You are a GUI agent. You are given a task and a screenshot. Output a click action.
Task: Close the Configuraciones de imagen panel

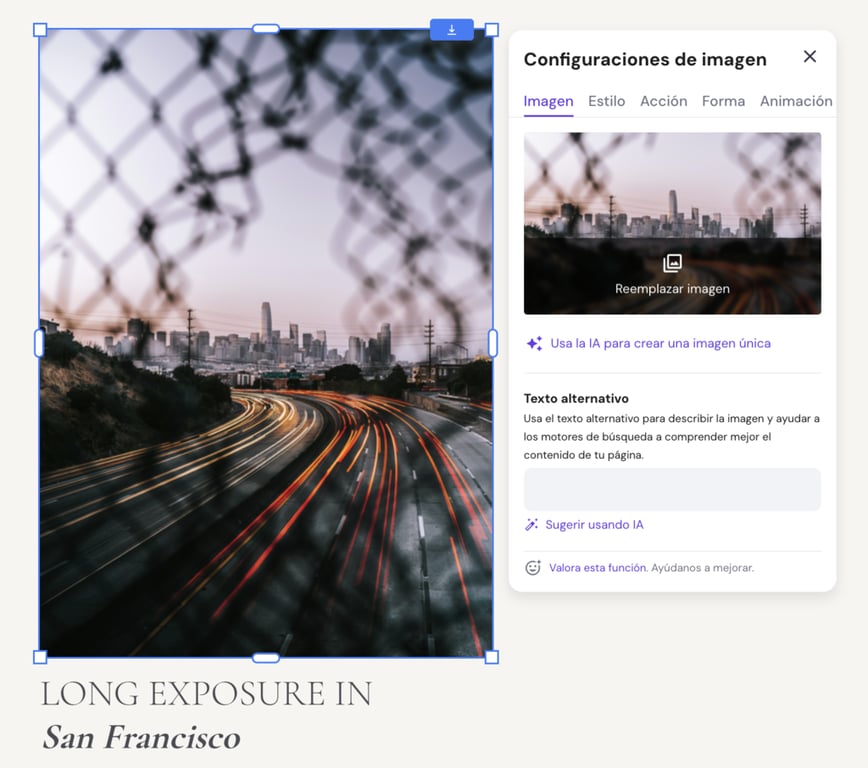(810, 56)
